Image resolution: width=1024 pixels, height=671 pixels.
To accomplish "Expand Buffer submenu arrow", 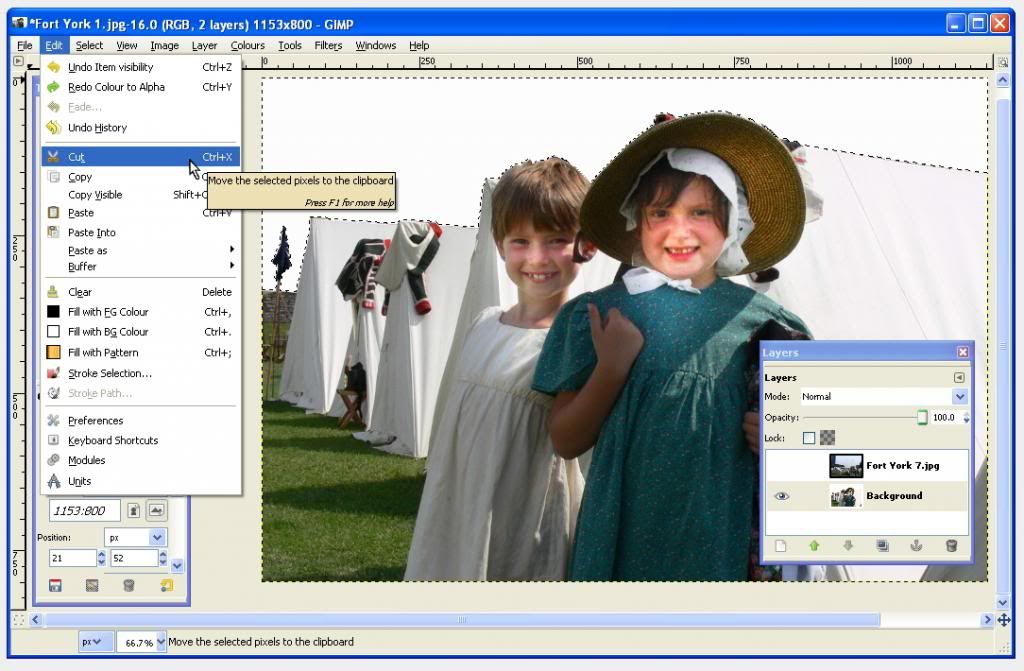I will coord(232,266).
